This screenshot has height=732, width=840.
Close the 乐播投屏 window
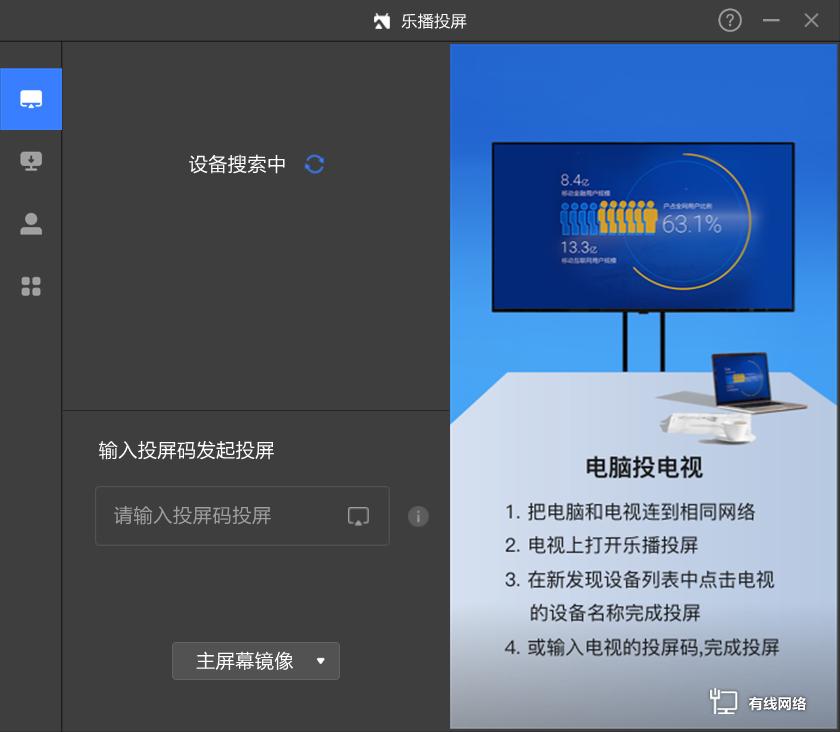pos(811,21)
